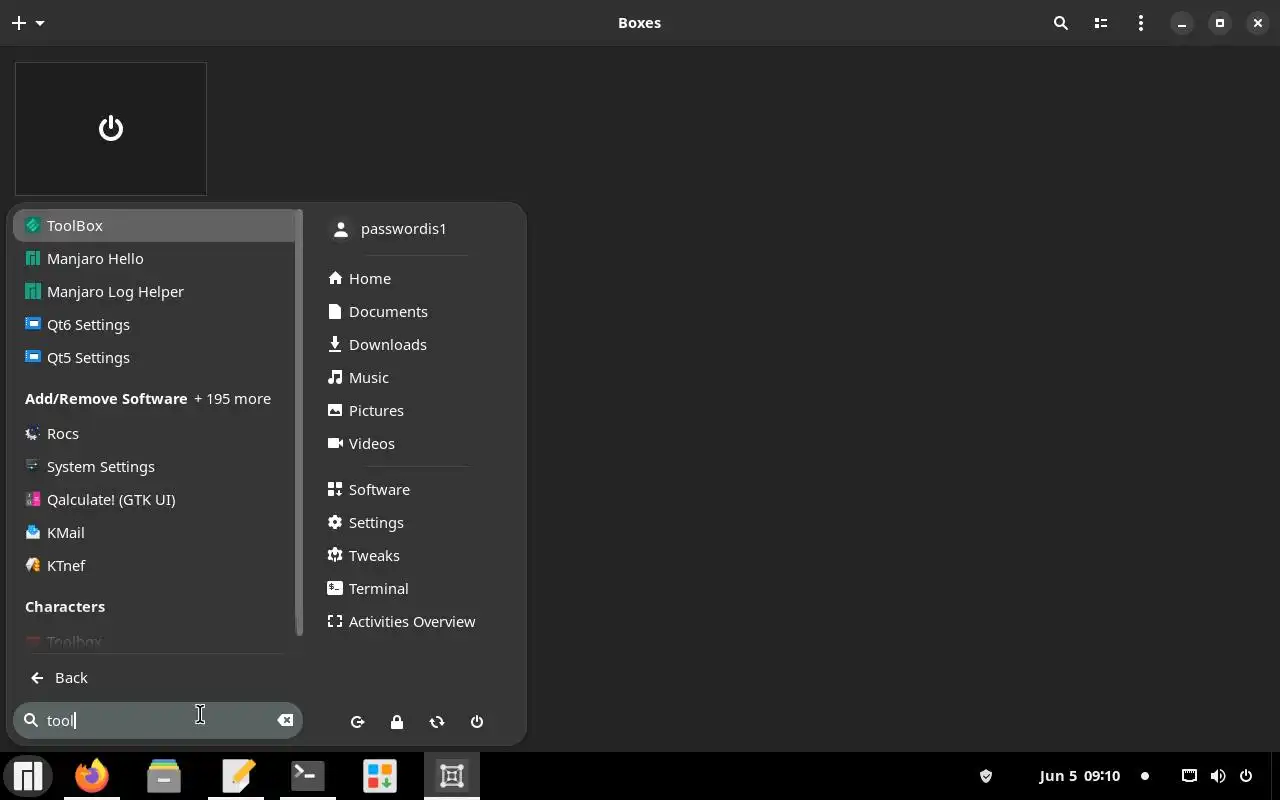Expand the dropdown arrow beside plus
Image resolution: width=1280 pixels, height=800 pixels.
coord(40,23)
